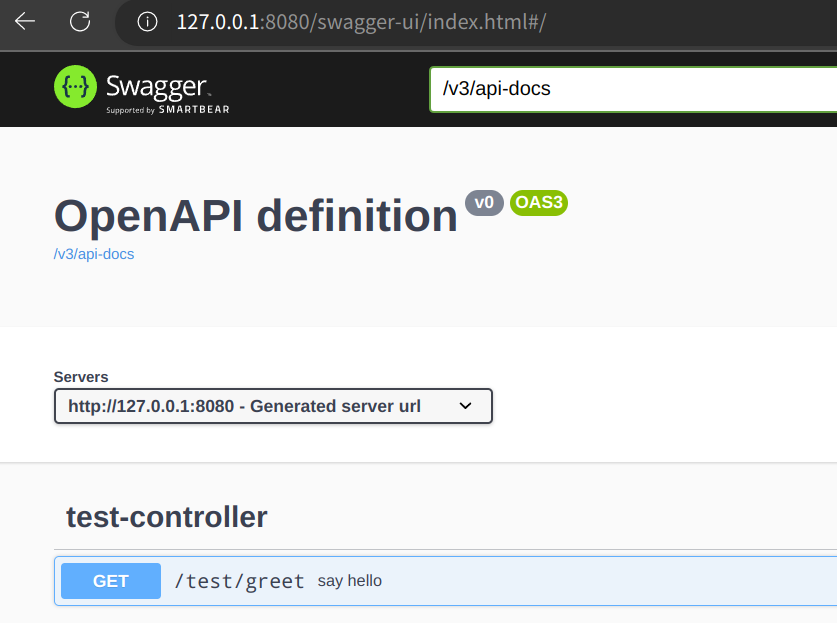837x623 pixels.
Task: Click the Servers label
Action: click(81, 377)
